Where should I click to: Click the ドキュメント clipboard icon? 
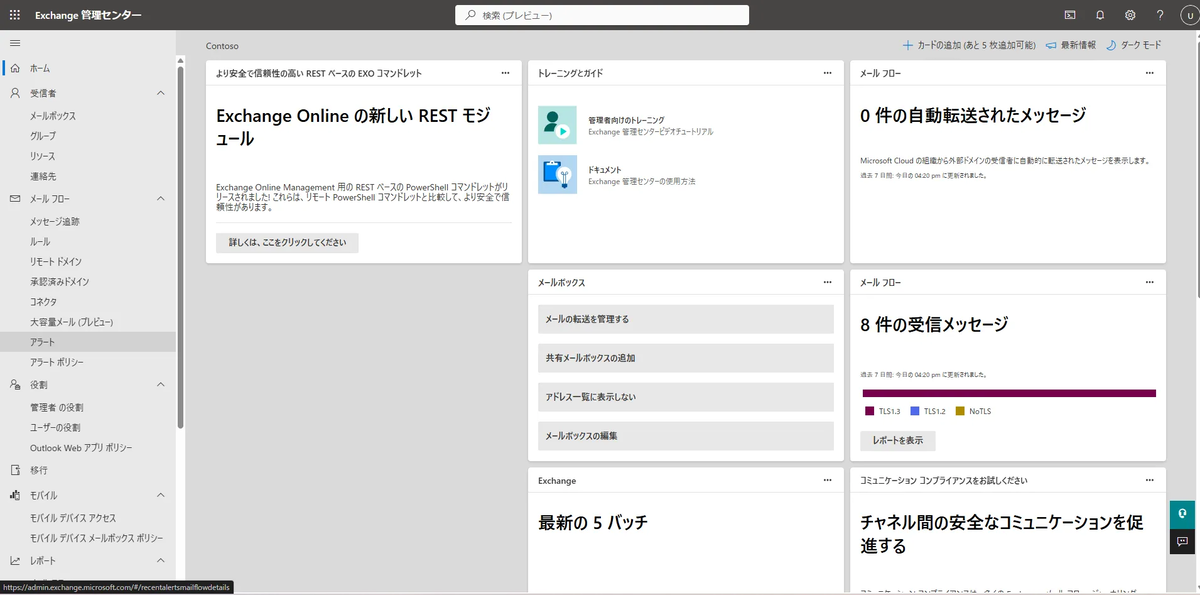click(x=557, y=174)
